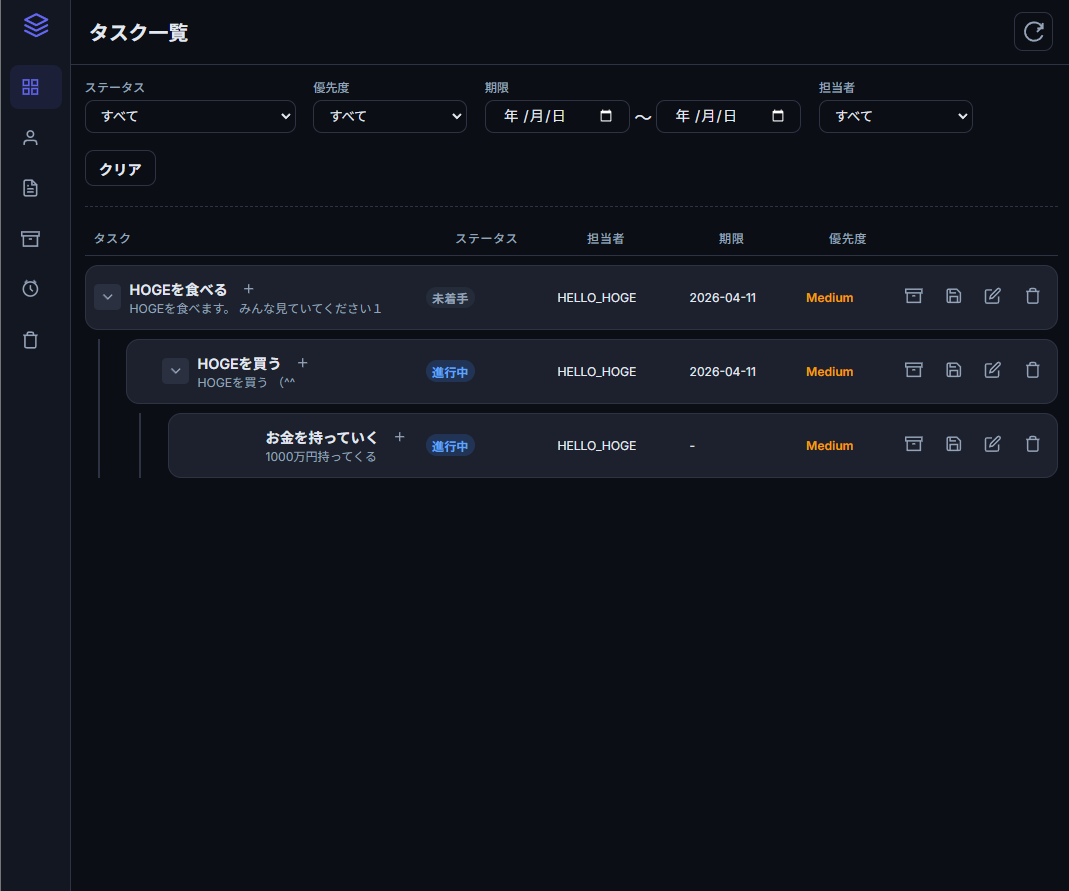The image size is (1069, 891).
Task: Open calendar picker of start date field
Action: click(605, 116)
